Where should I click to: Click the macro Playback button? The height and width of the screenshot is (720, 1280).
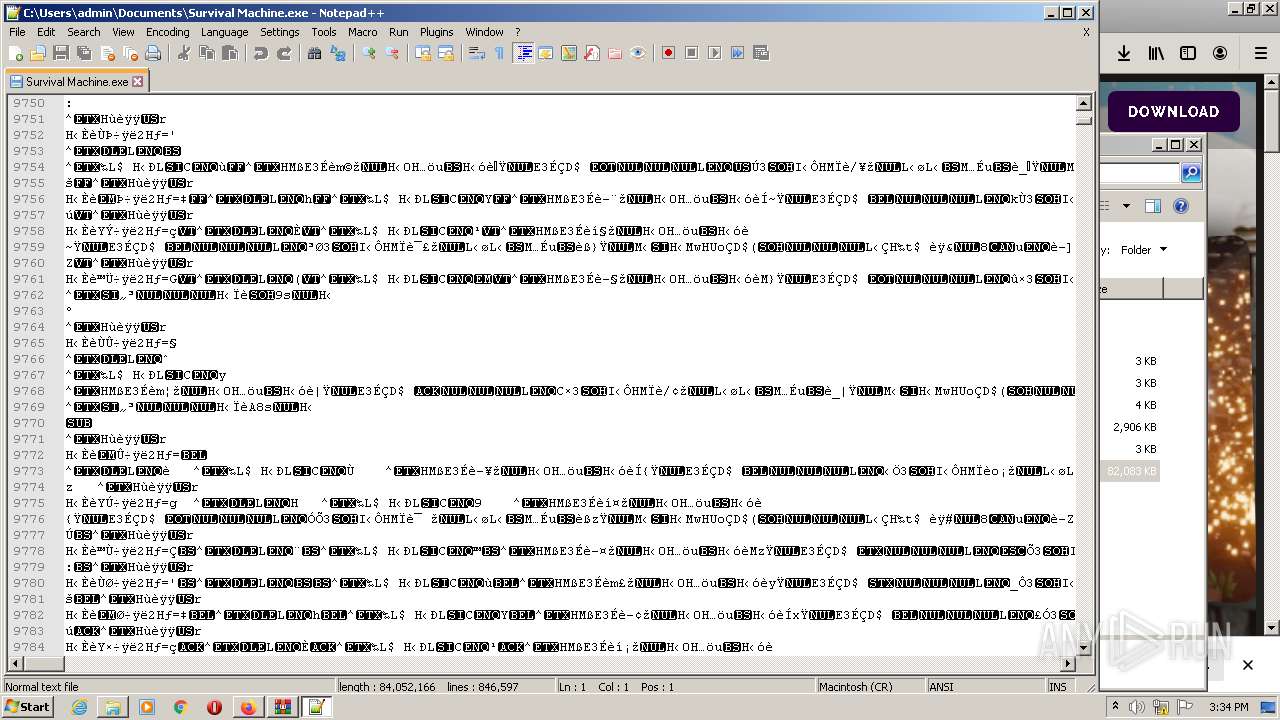pyautogui.click(x=715, y=53)
